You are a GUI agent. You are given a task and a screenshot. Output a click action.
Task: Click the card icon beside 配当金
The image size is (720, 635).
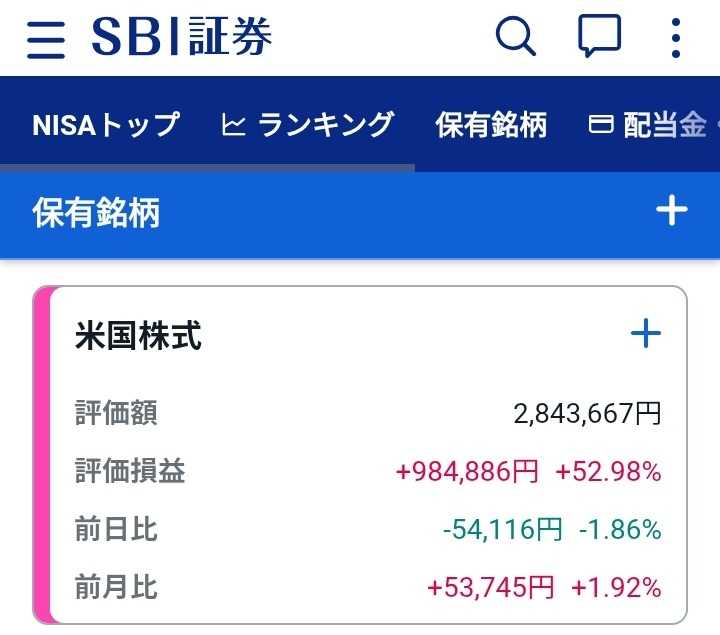600,125
